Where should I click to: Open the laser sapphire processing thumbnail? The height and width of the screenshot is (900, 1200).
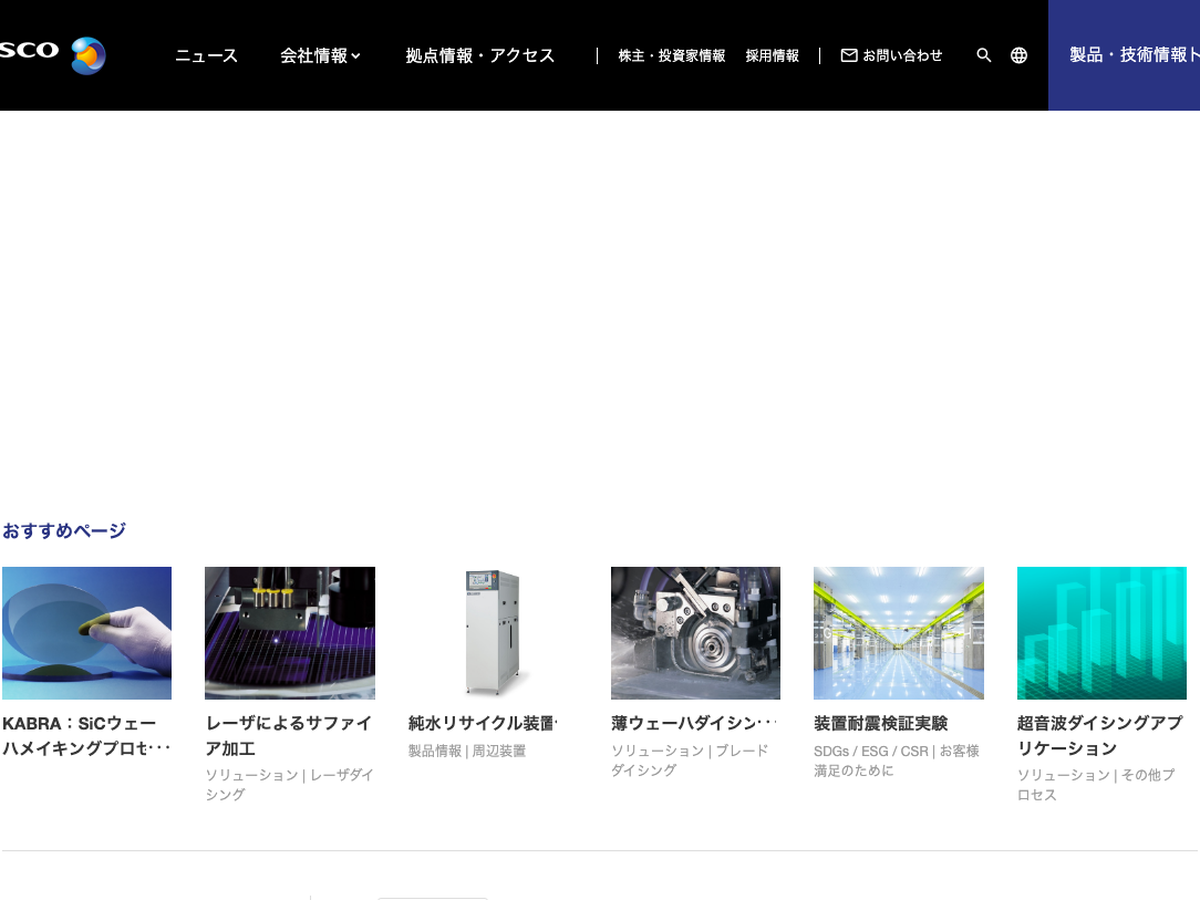[x=290, y=633]
